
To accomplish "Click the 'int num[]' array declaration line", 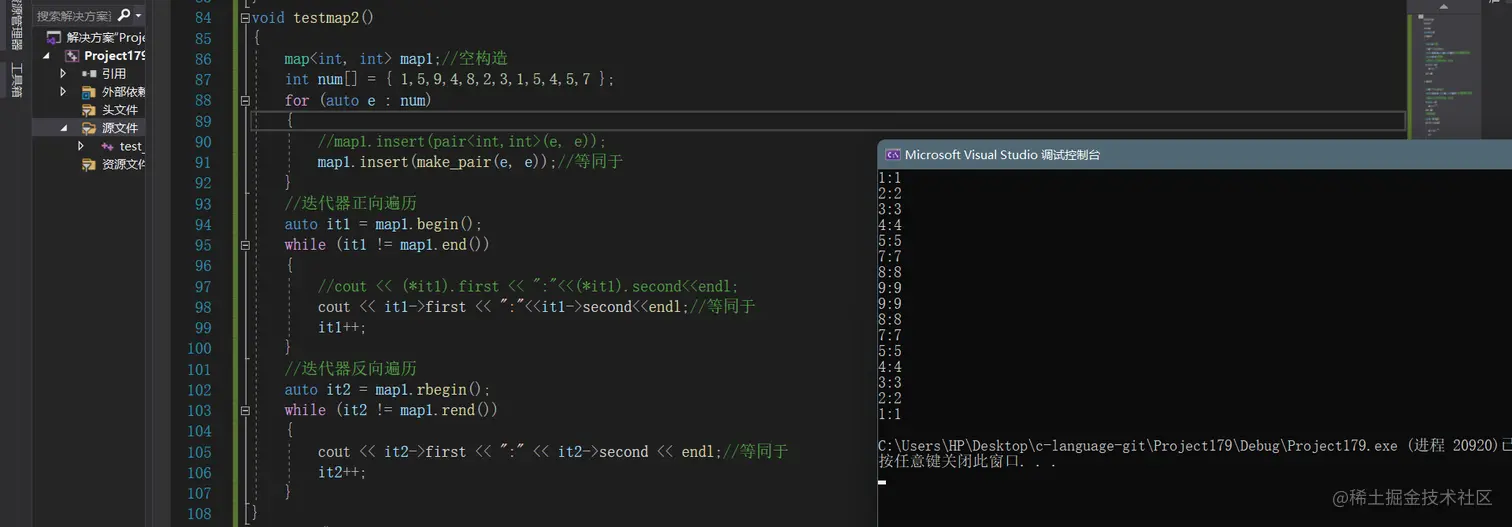I will pos(450,79).
